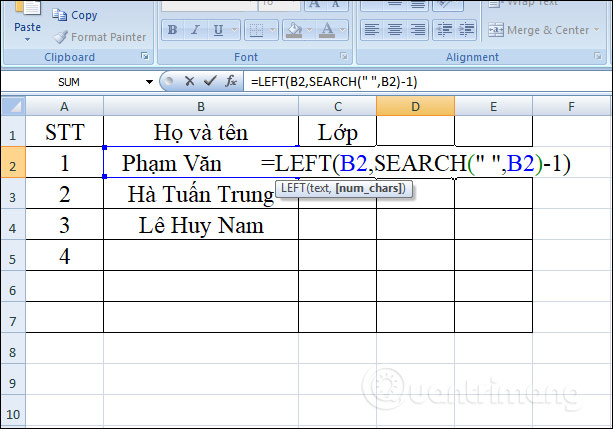This screenshot has width=613, height=429.
Task: Align text right
Action: click(x=418, y=30)
